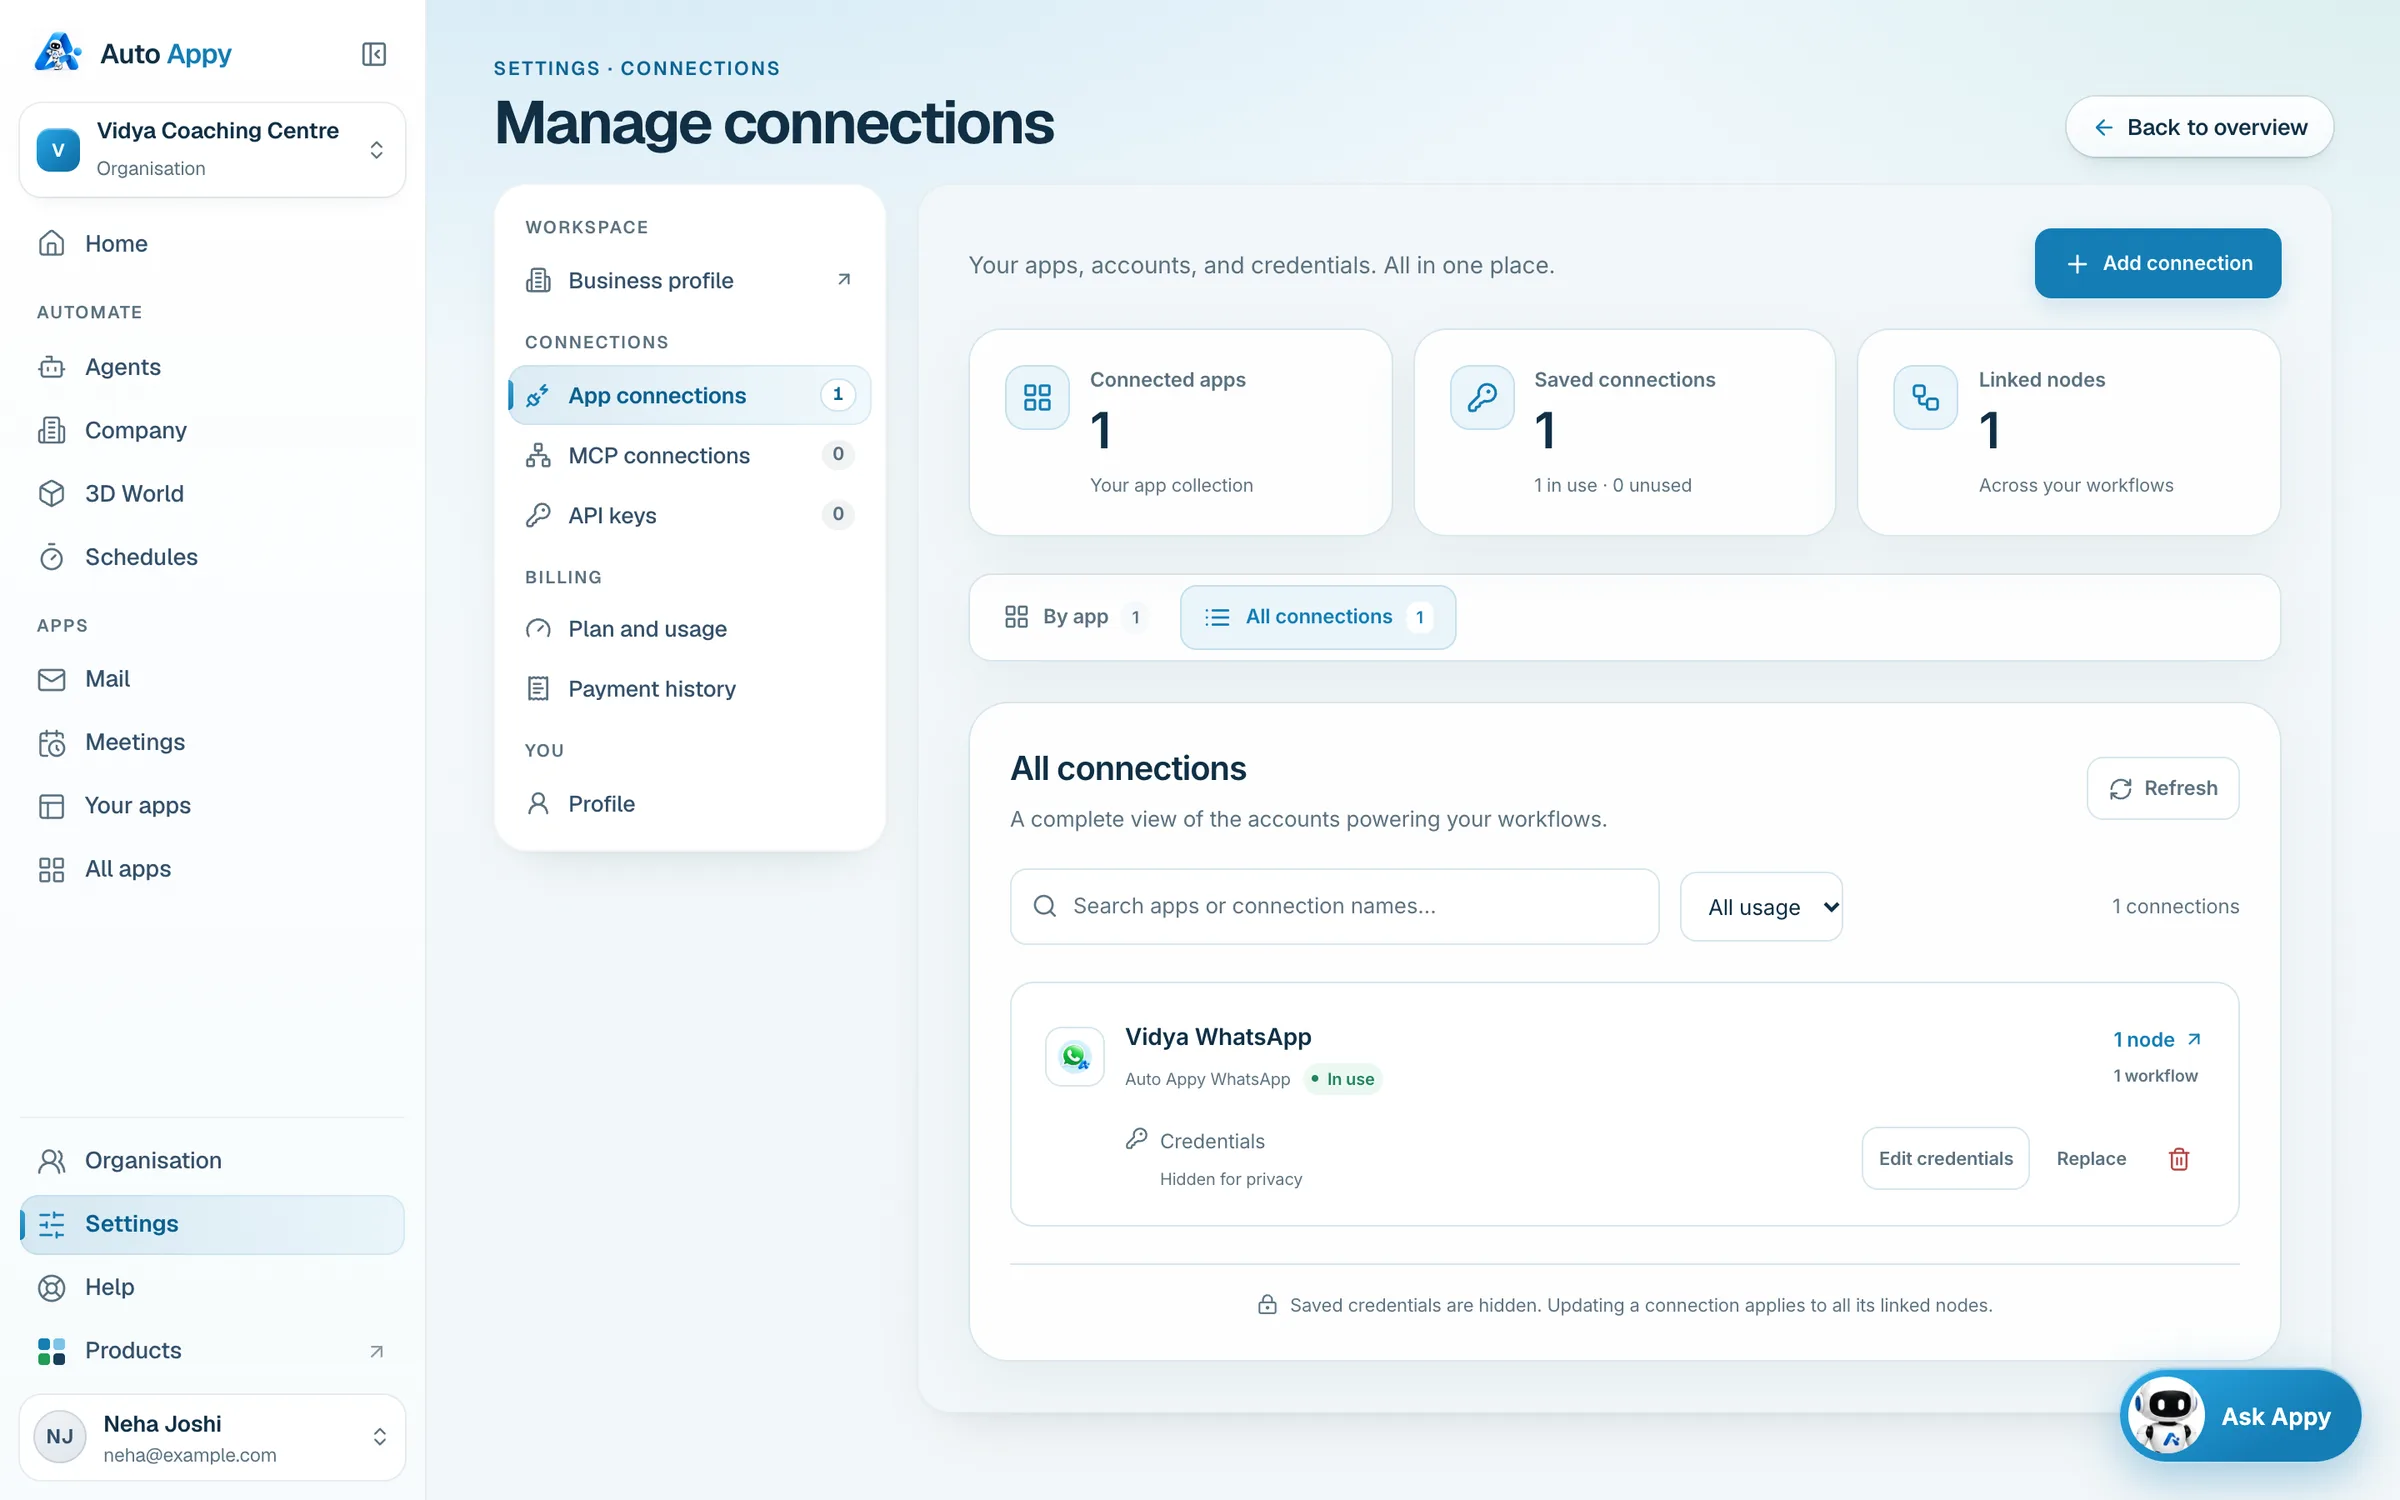Open Payment history under Billing
Screen dimensions: 2400x1500
[690, 689]
